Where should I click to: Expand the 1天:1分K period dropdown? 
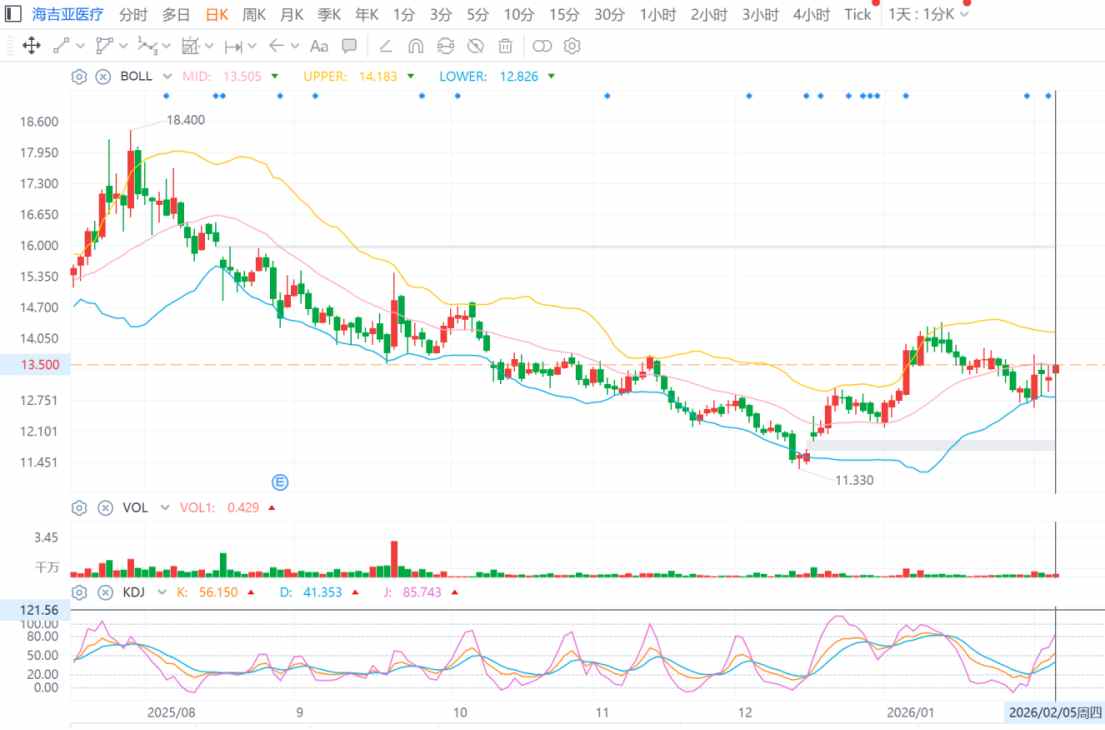tap(964, 14)
